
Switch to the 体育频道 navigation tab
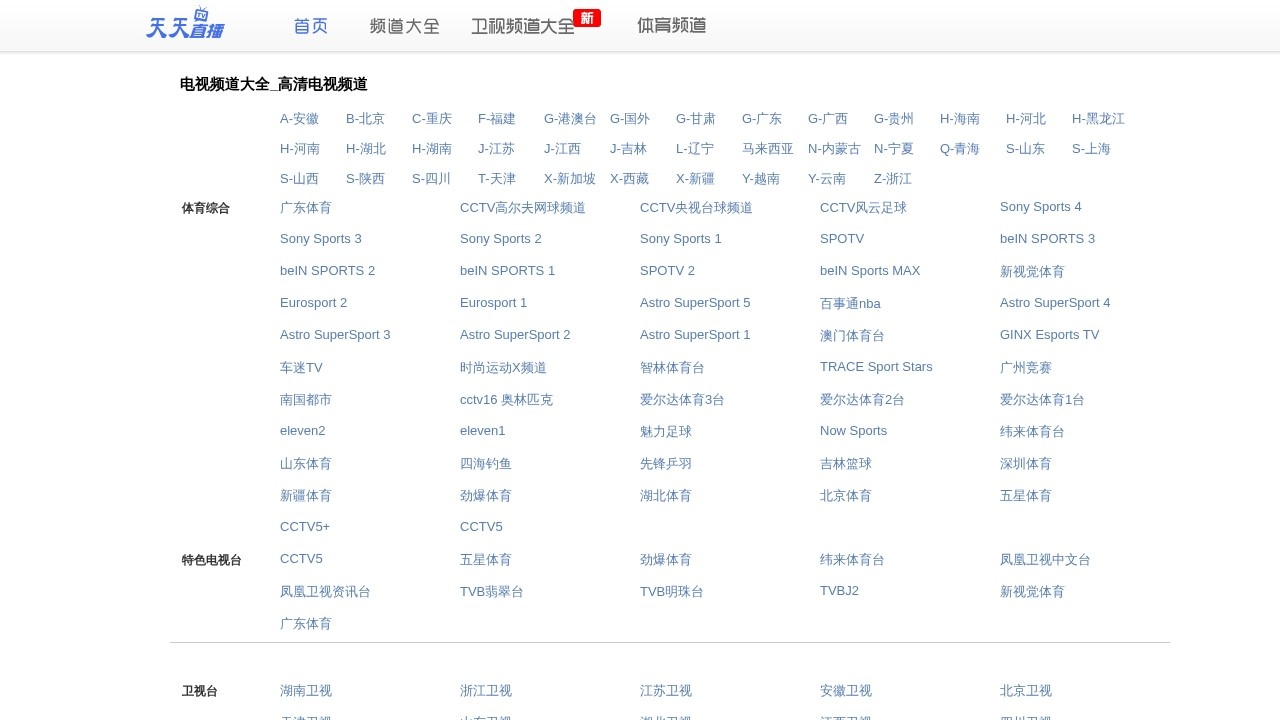tap(671, 26)
